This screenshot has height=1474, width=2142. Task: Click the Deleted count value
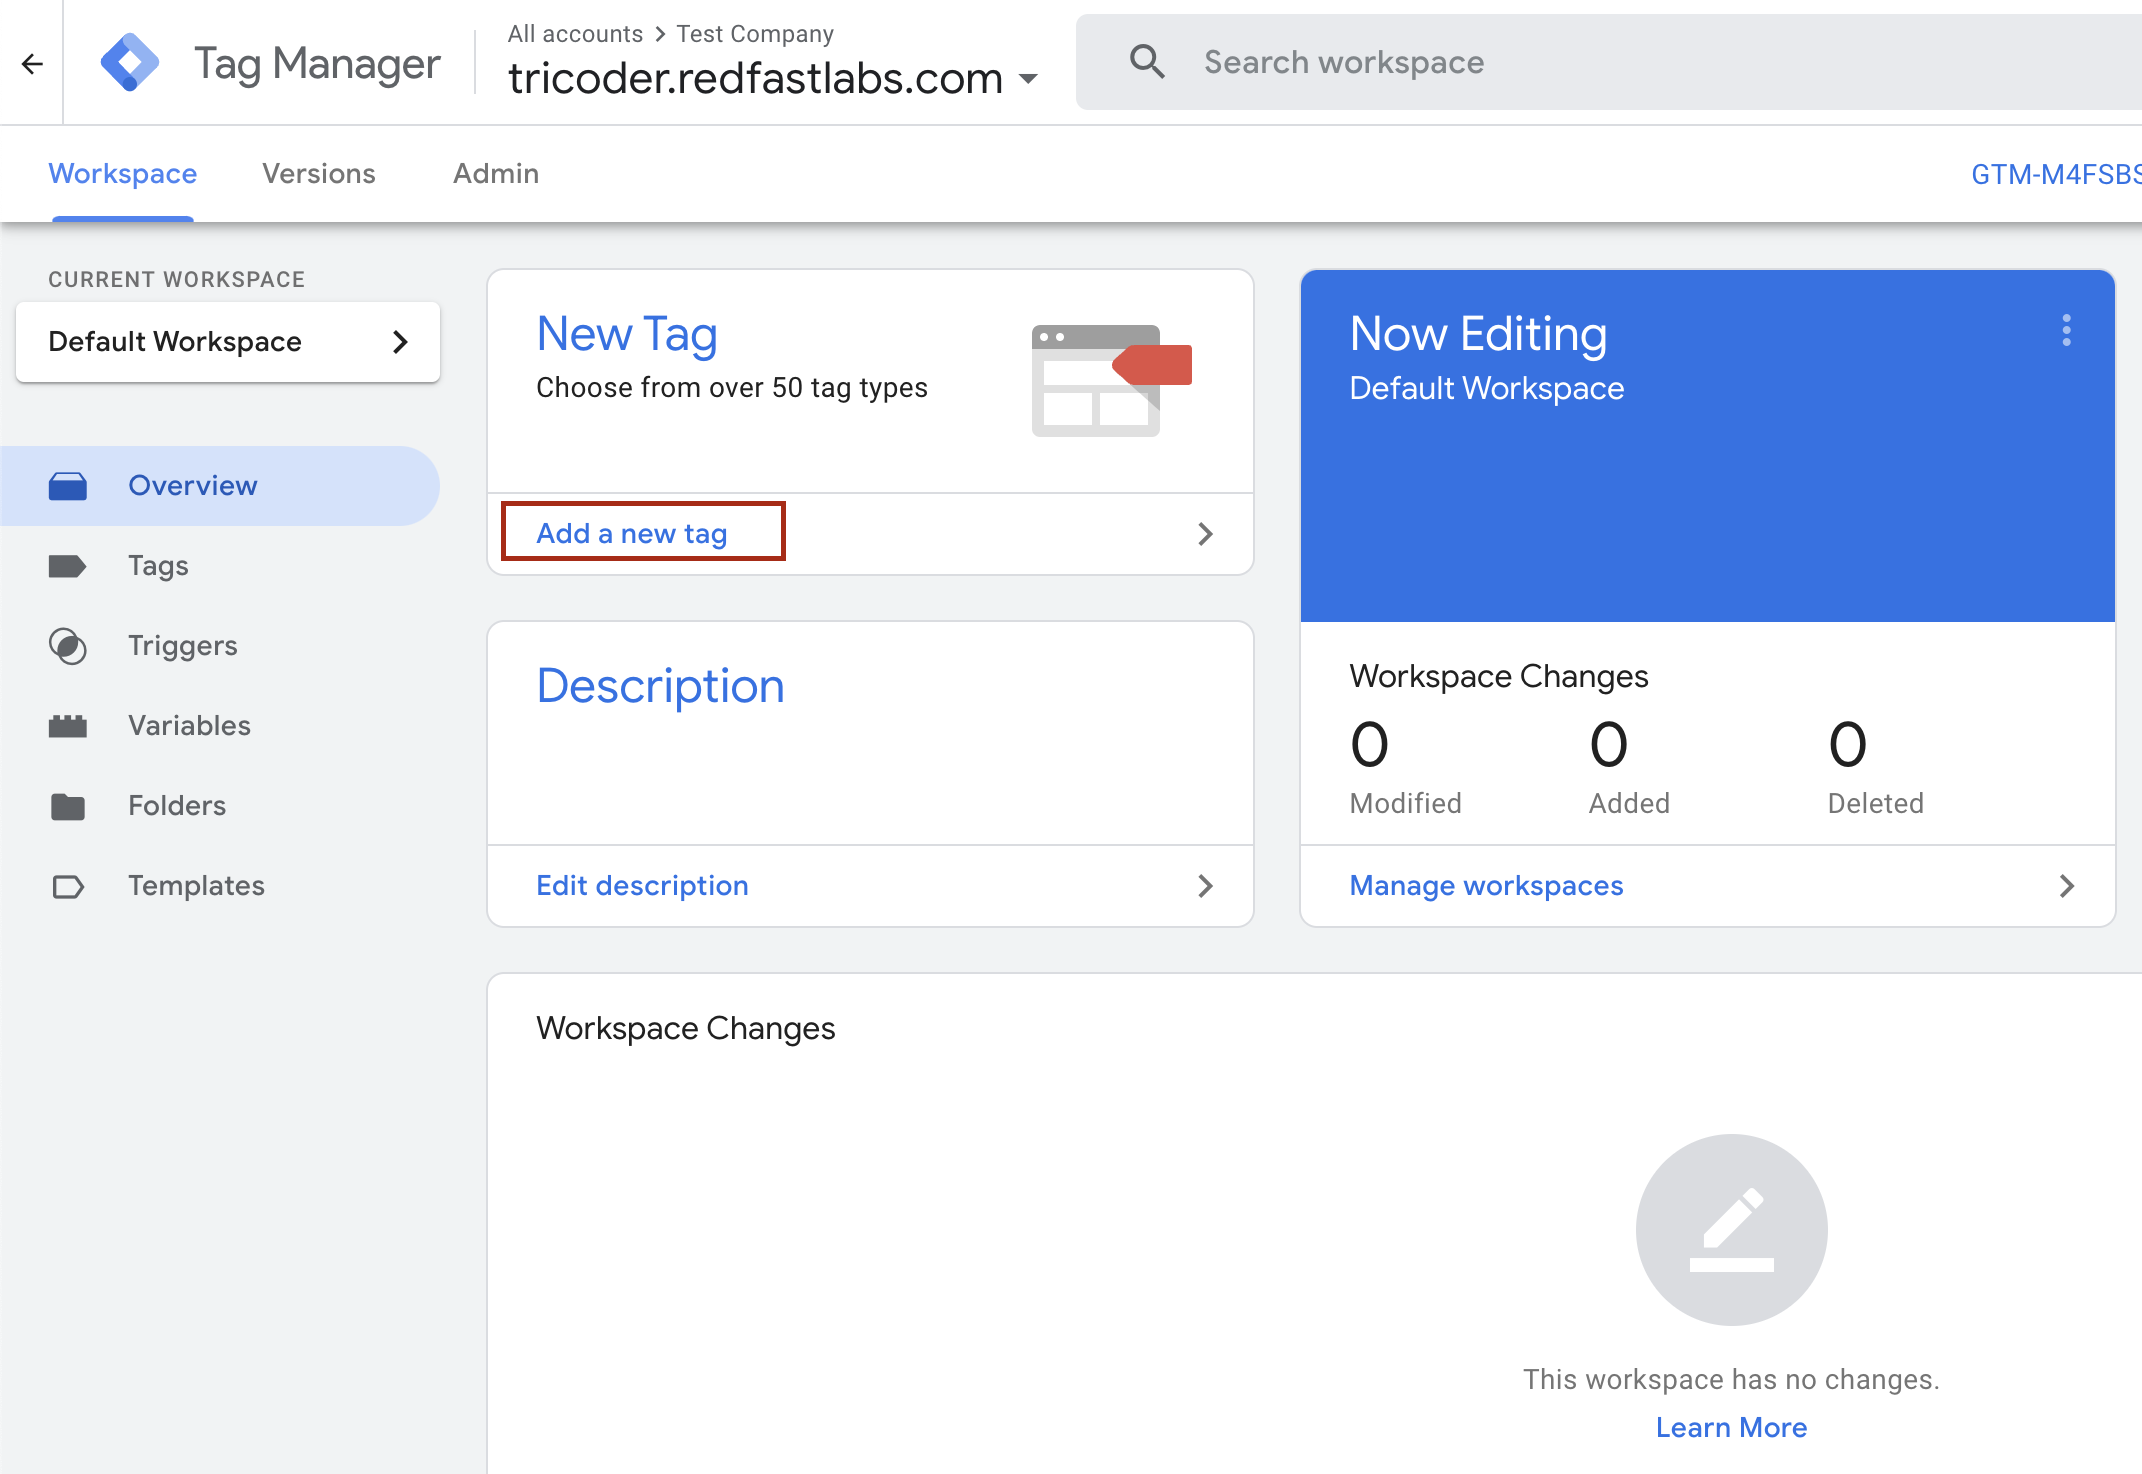1847,745
